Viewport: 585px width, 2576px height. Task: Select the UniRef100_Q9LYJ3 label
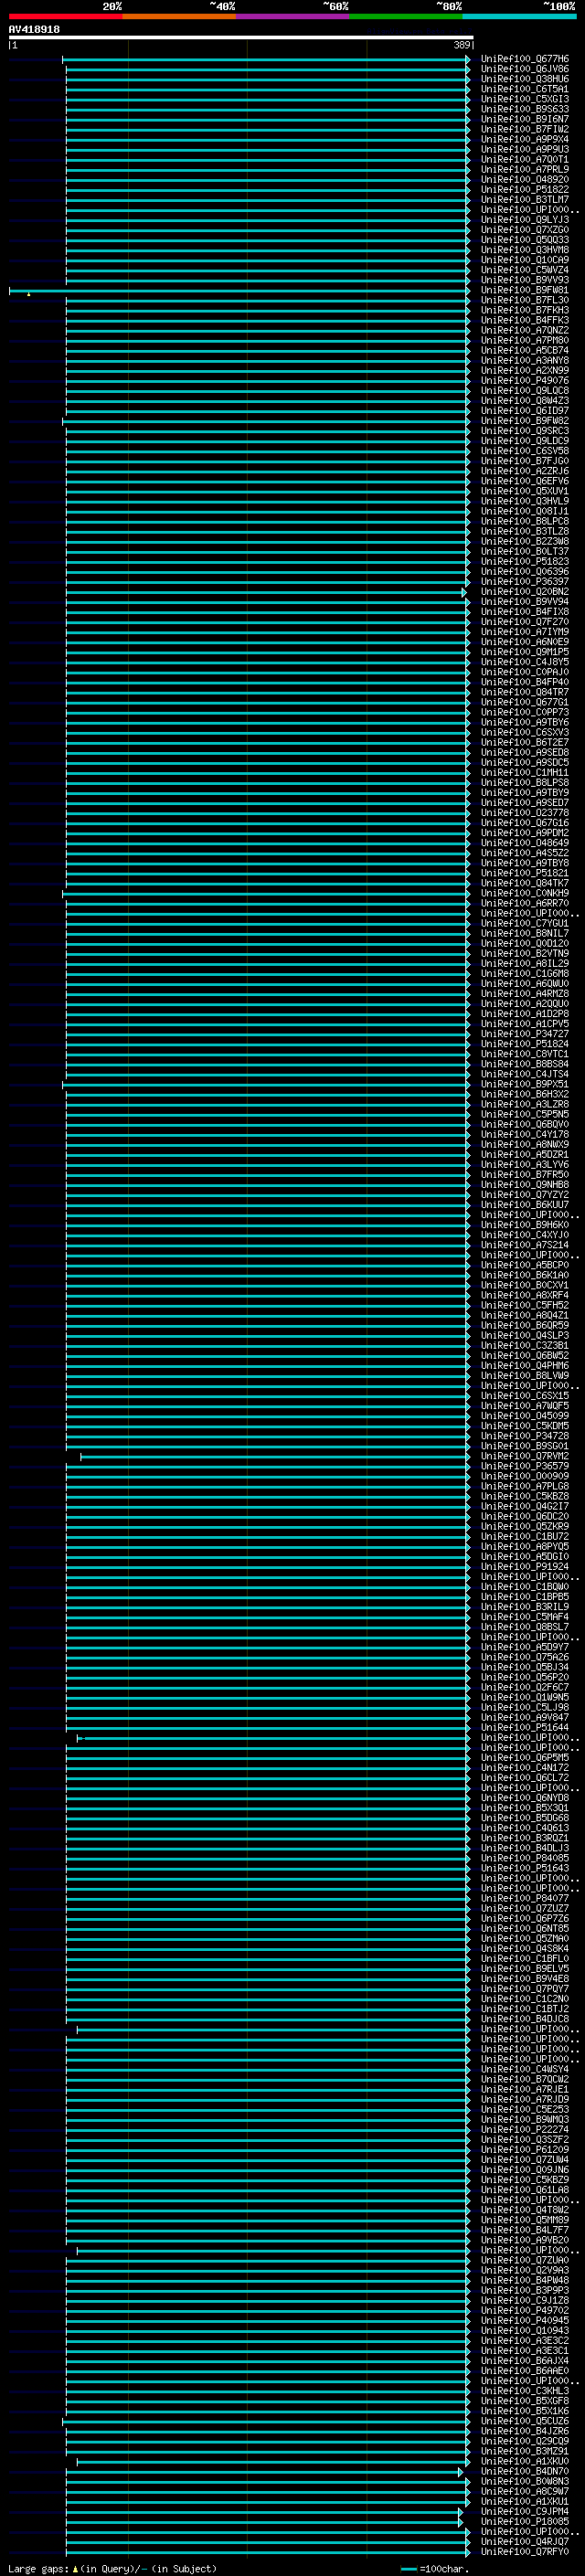[525, 219]
